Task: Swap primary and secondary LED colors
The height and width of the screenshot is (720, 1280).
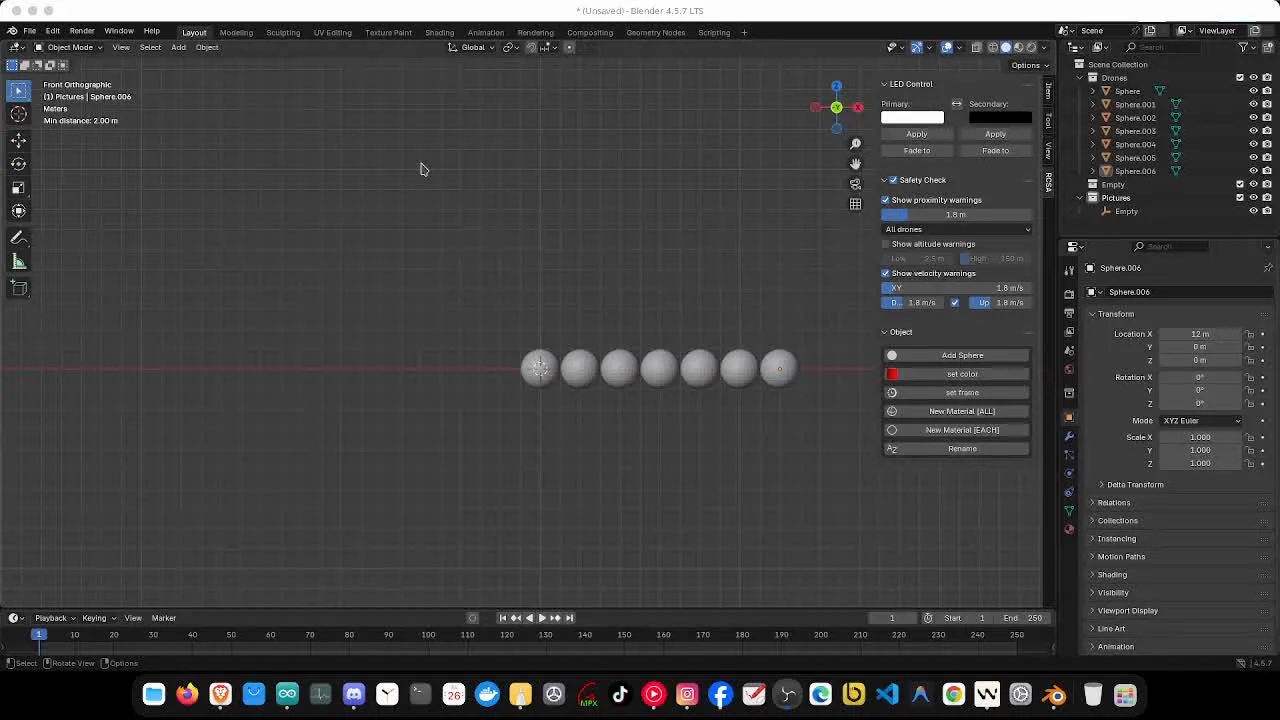Action: click(x=956, y=104)
